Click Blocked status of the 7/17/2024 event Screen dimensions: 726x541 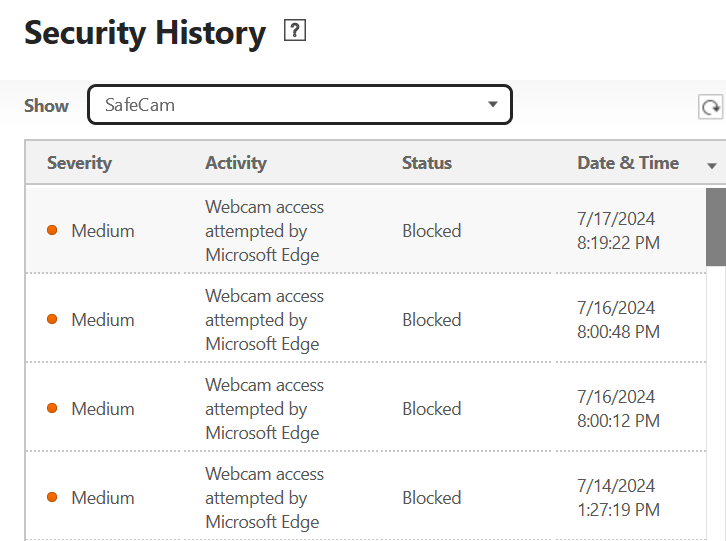[x=432, y=231]
